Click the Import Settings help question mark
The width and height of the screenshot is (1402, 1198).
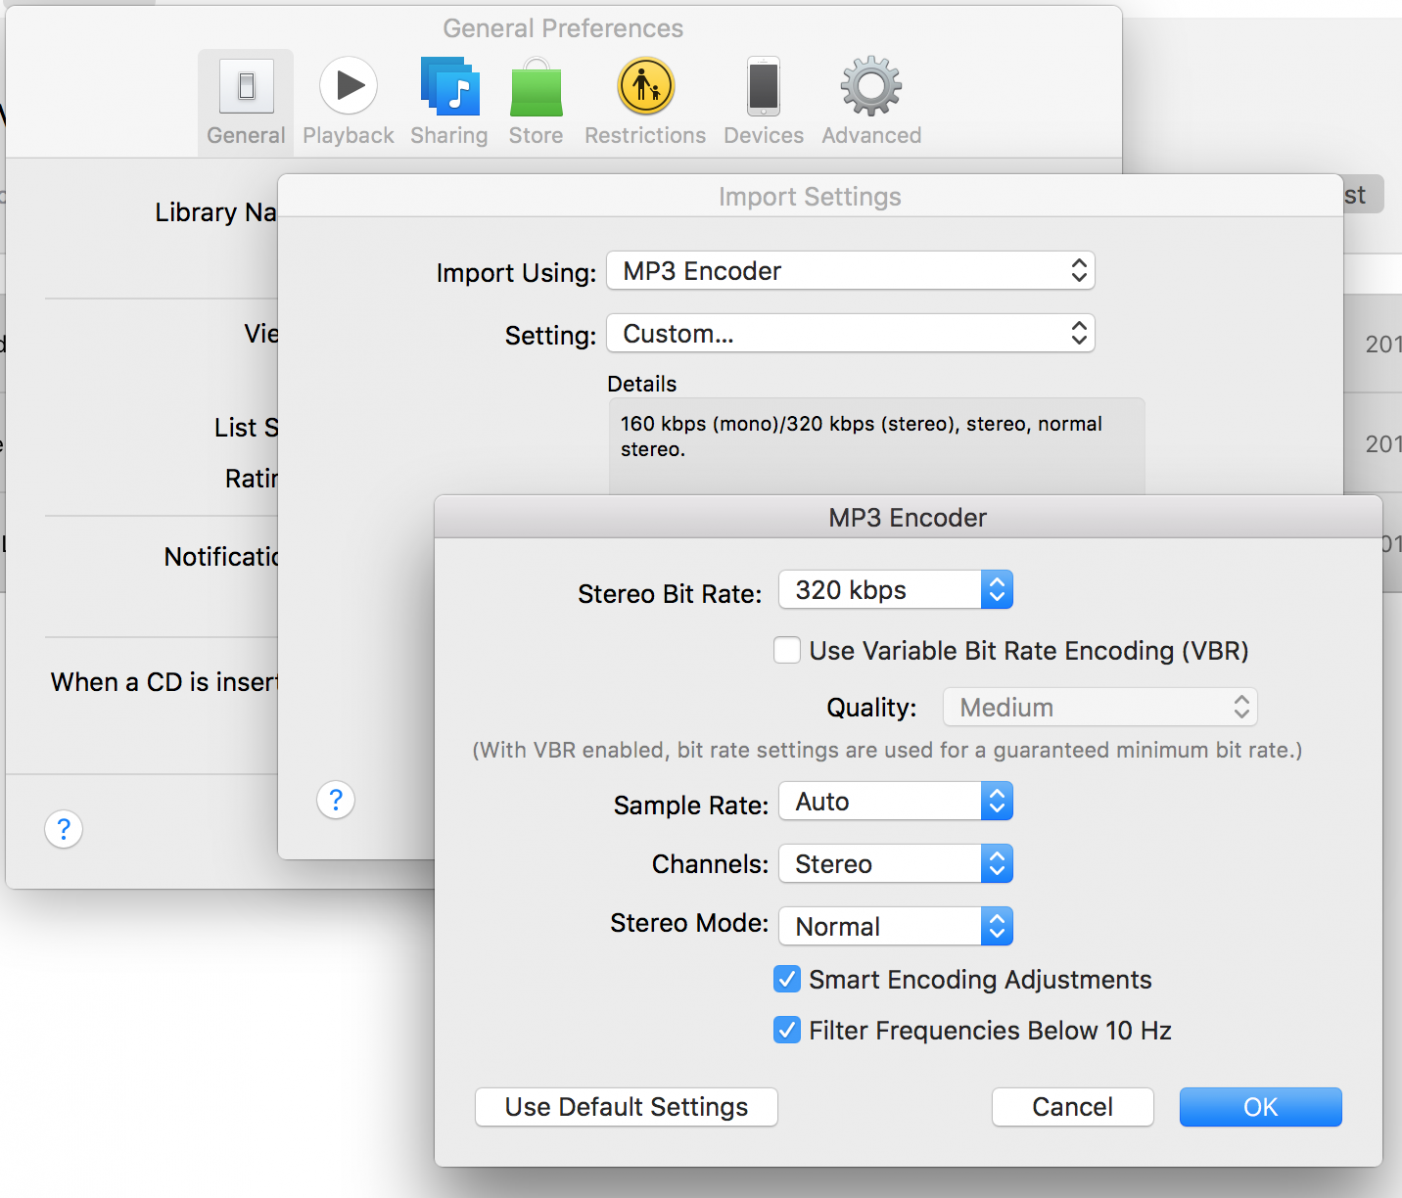tap(336, 800)
